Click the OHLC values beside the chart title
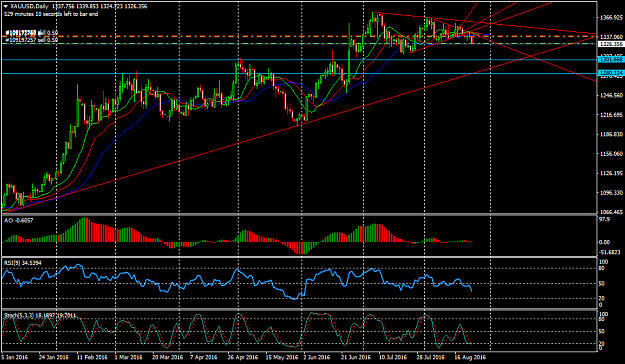The image size is (625, 364). click(x=99, y=6)
